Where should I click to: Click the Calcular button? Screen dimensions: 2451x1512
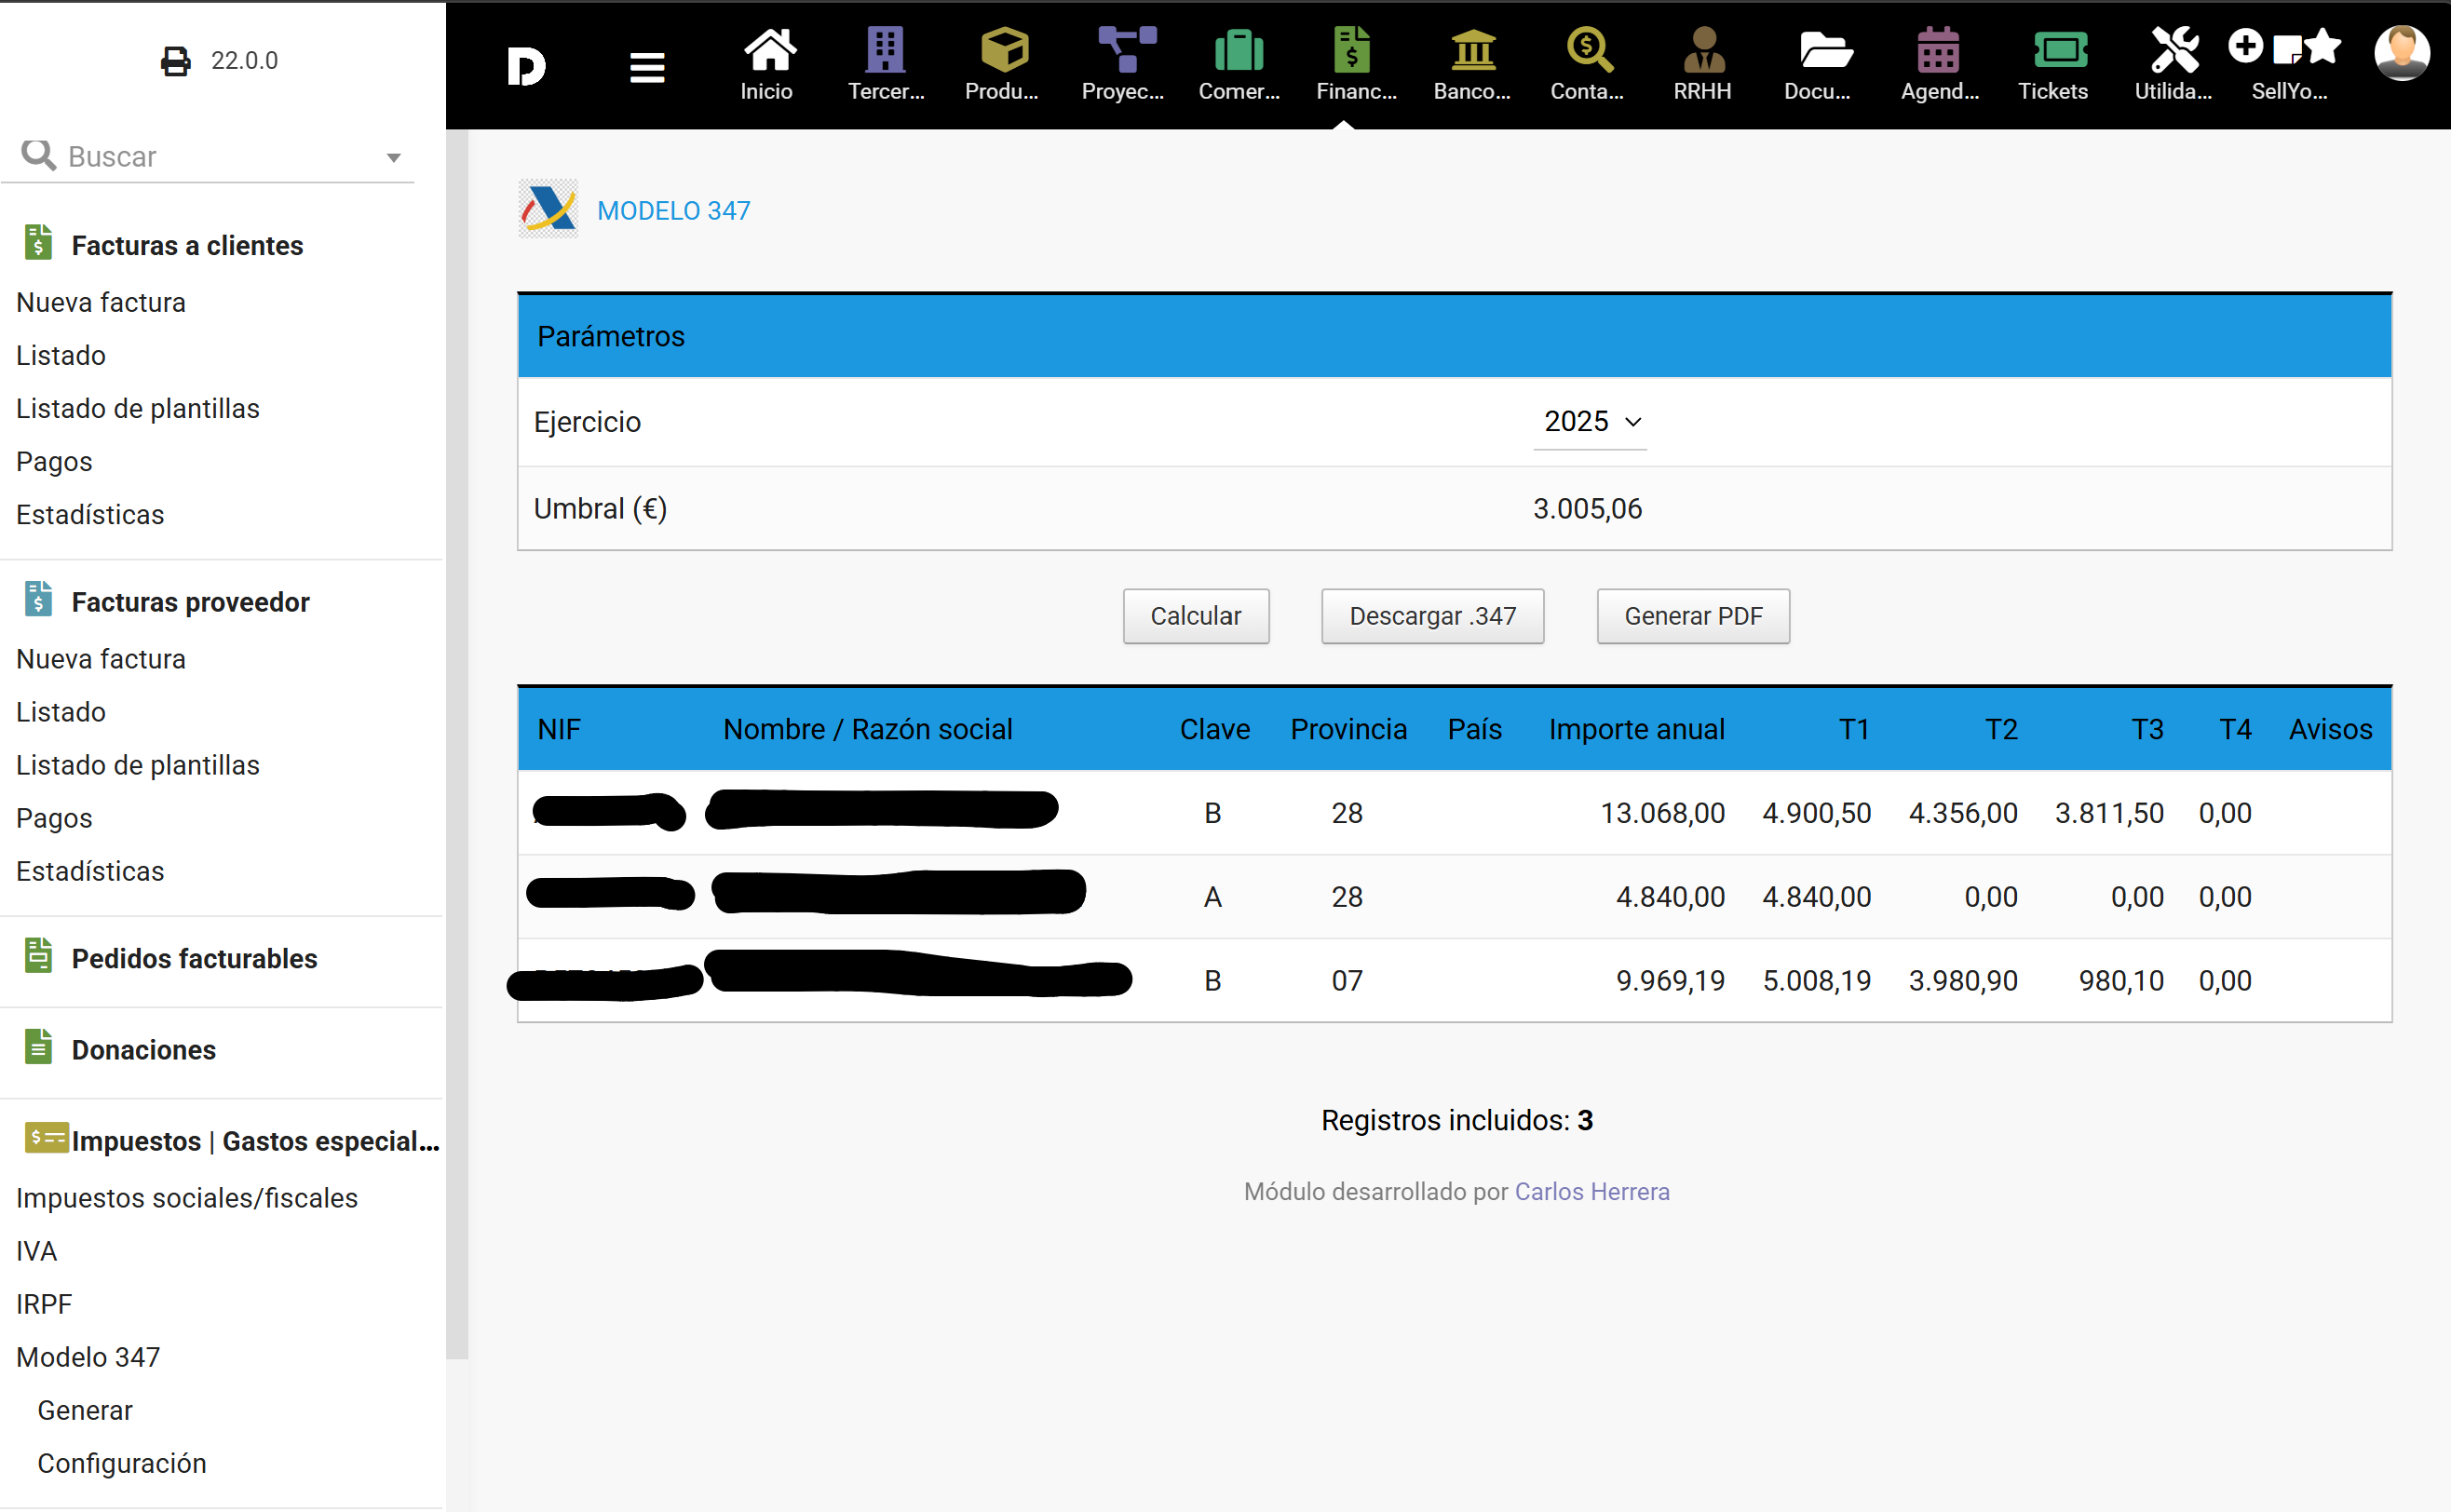coord(1196,616)
